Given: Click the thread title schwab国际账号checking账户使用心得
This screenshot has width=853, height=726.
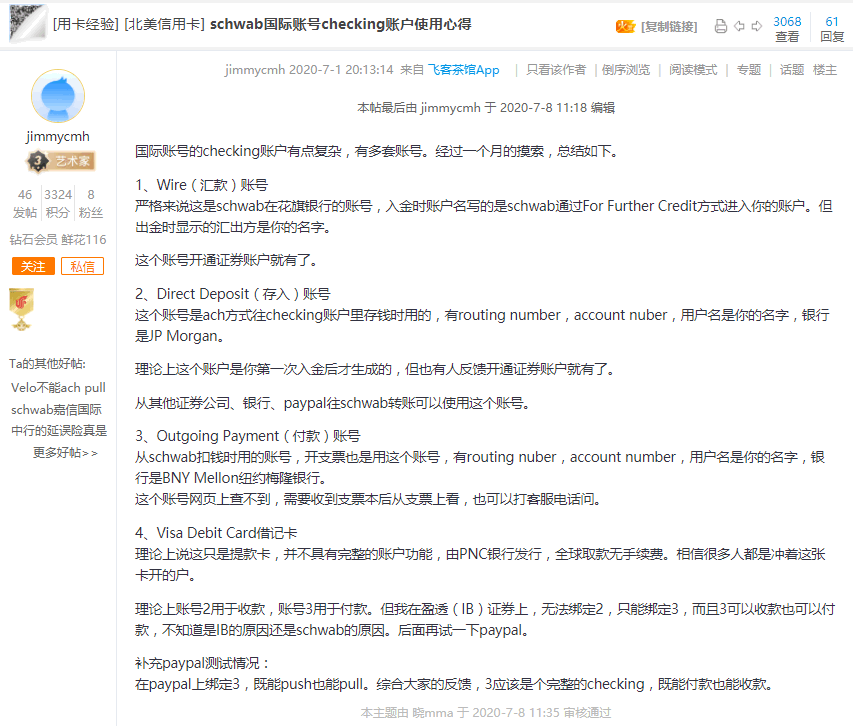Looking at the screenshot, I should point(341,24).
